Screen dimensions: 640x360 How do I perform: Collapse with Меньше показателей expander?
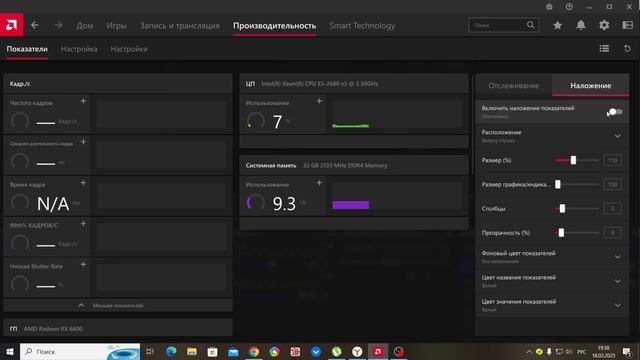118,305
